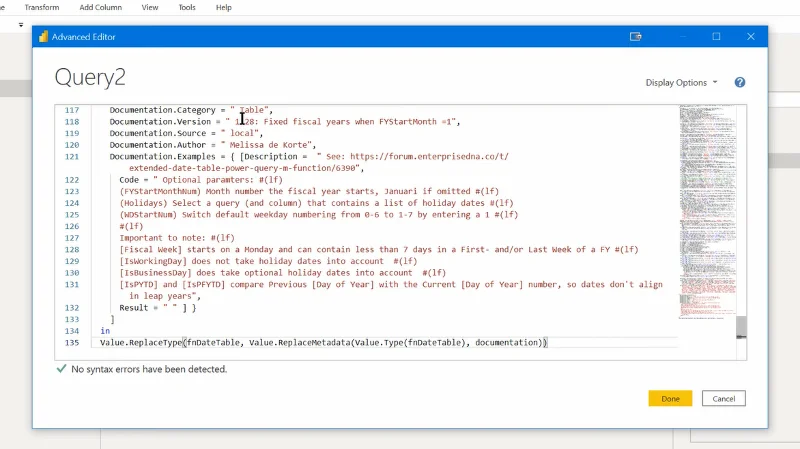Click line number 117 in the gutter
This screenshot has height=449, width=800.
point(72,110)
